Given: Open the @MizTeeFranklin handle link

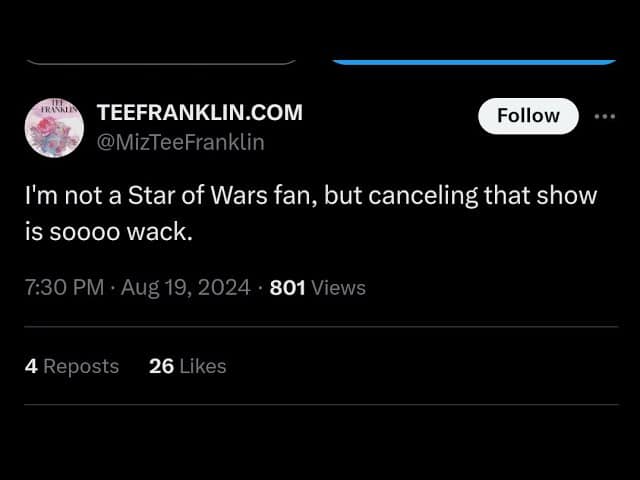Looking at the screenshot, I should point(180,142).
